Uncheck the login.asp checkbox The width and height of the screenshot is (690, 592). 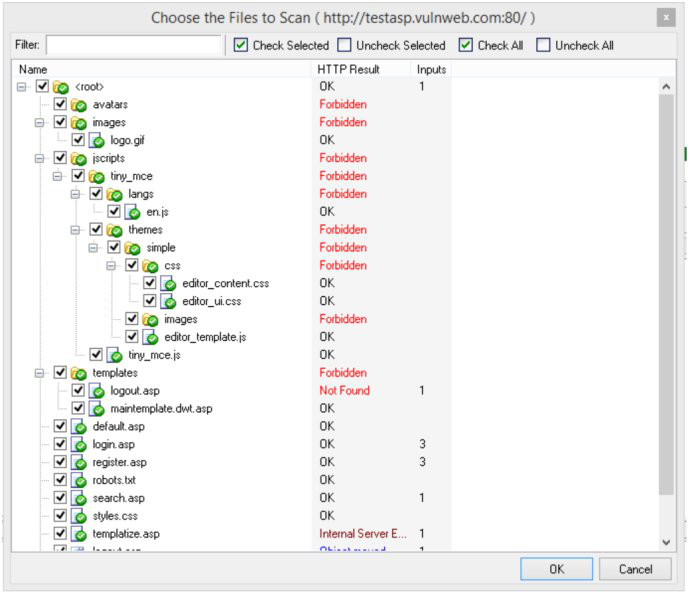click(x=60, y=444)
